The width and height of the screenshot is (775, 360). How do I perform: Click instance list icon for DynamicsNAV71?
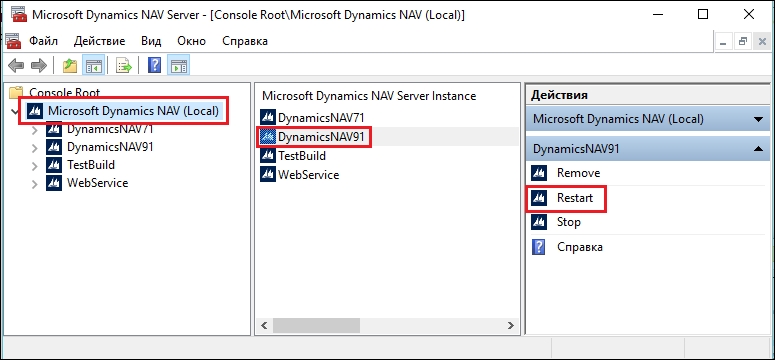(x=268, y=118)
